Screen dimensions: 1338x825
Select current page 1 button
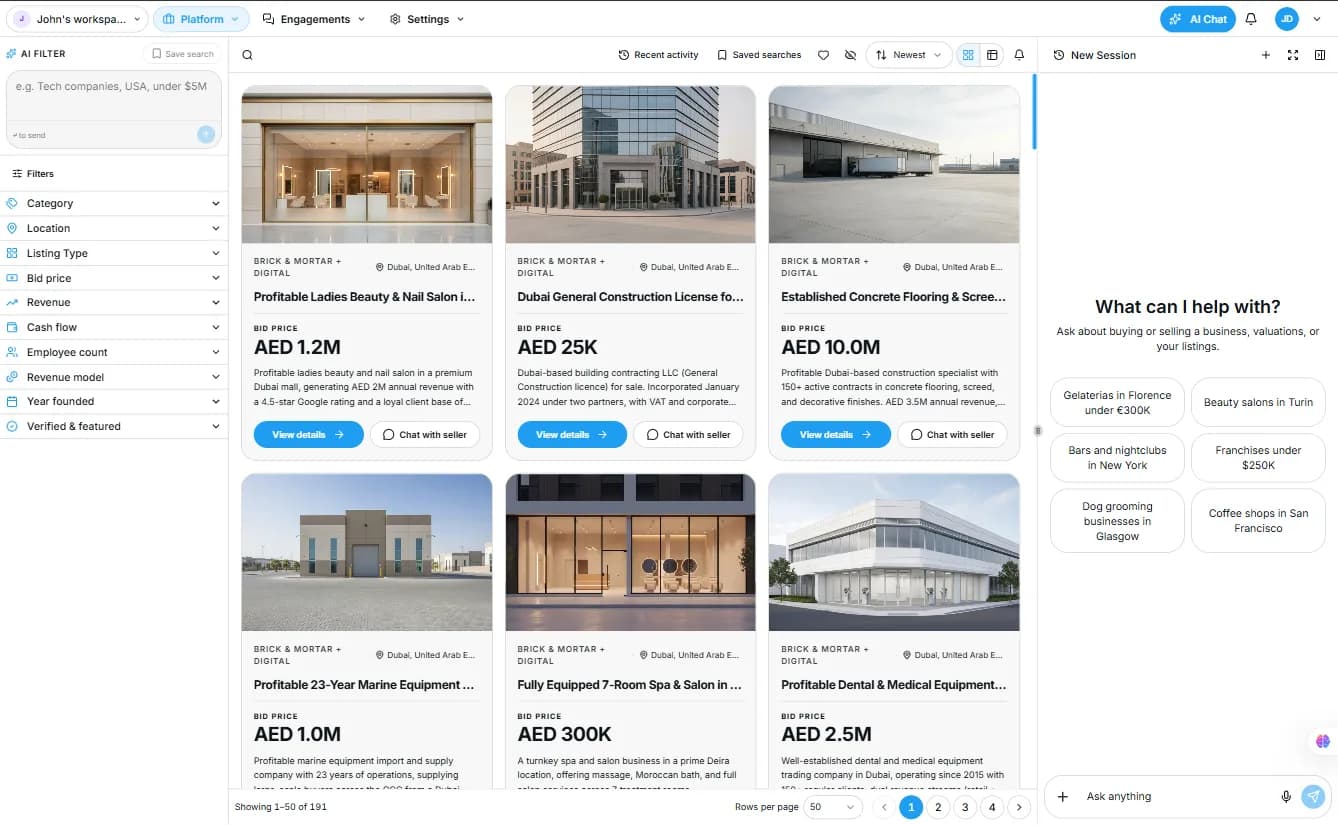pos(911,807)
